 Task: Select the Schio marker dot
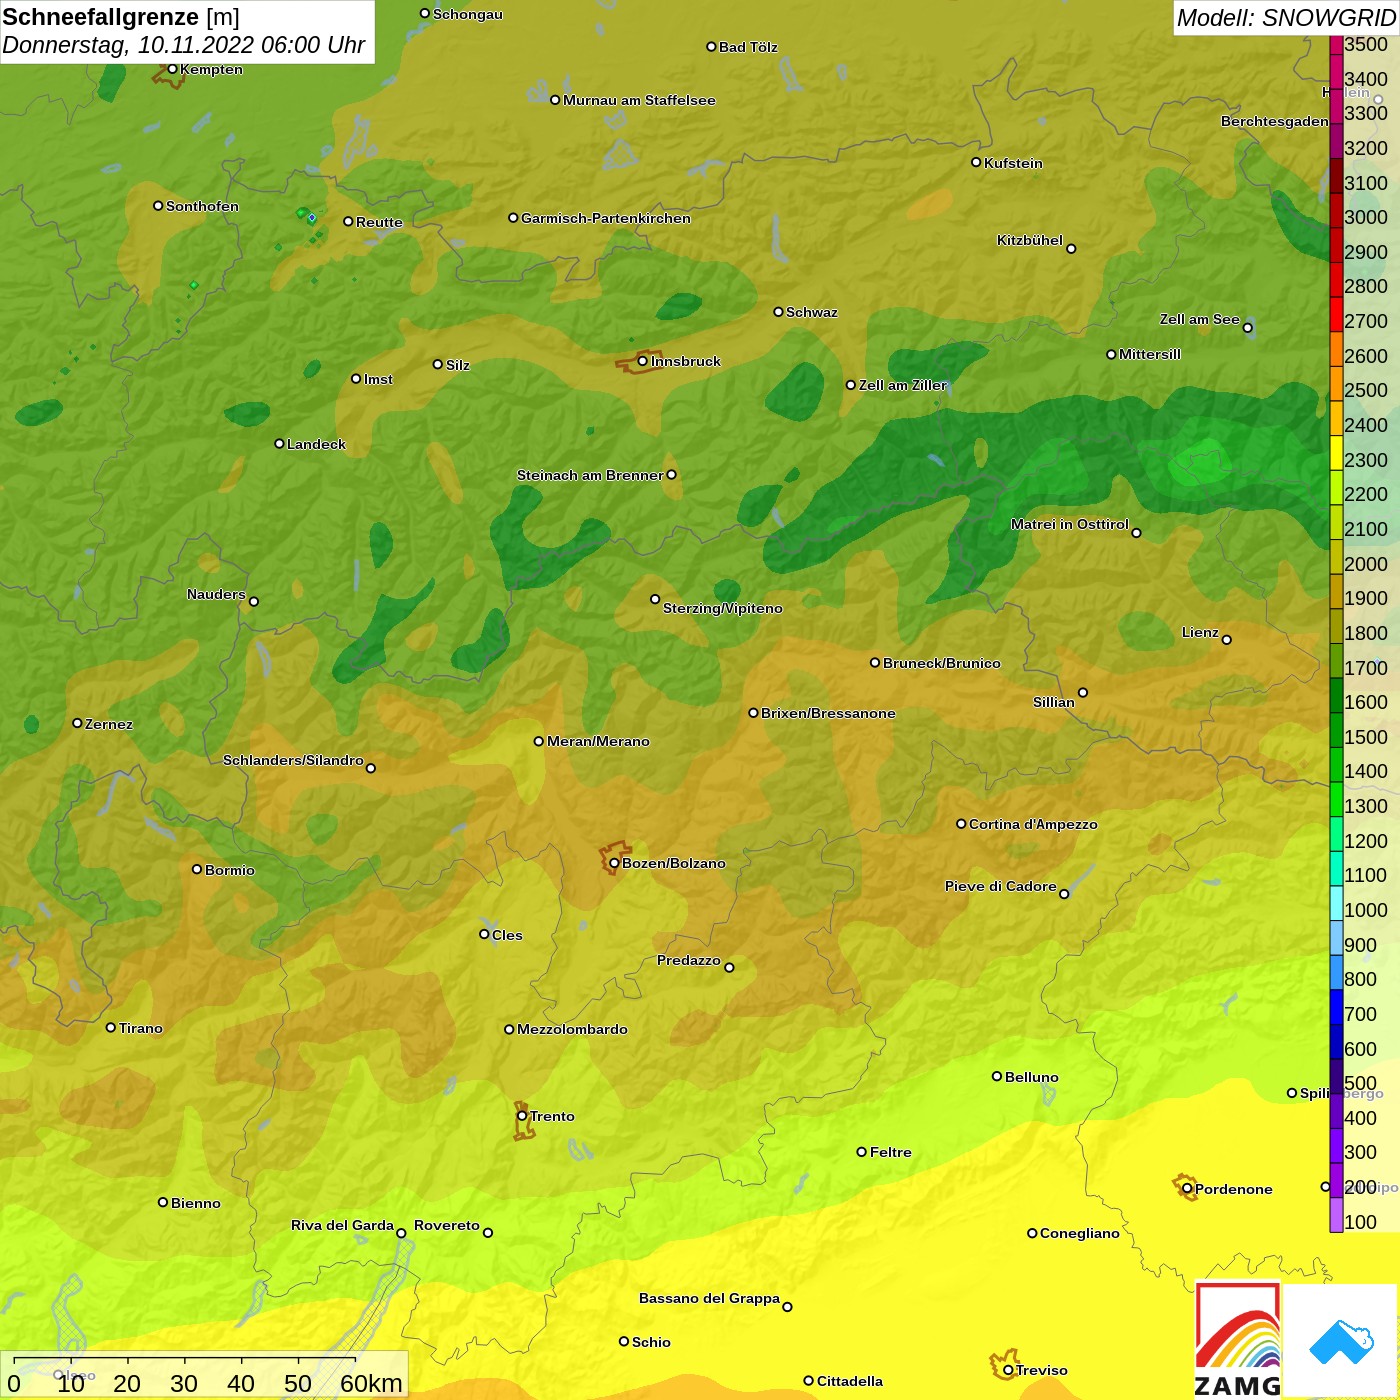[624, 1341]
